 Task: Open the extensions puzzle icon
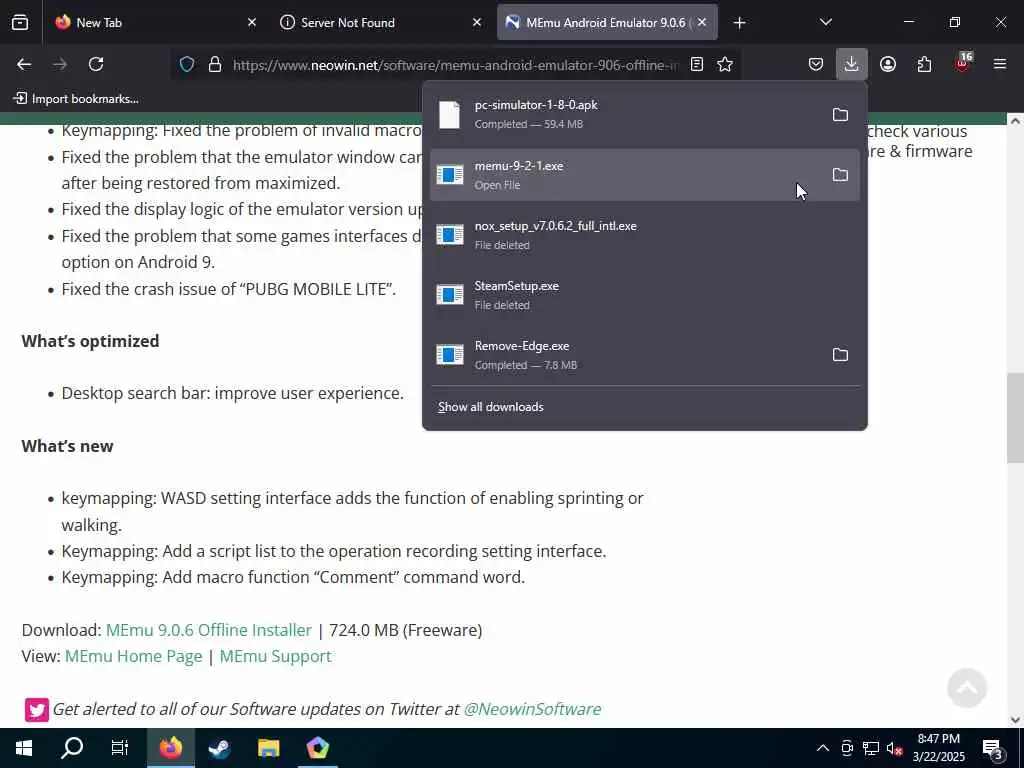924,64
